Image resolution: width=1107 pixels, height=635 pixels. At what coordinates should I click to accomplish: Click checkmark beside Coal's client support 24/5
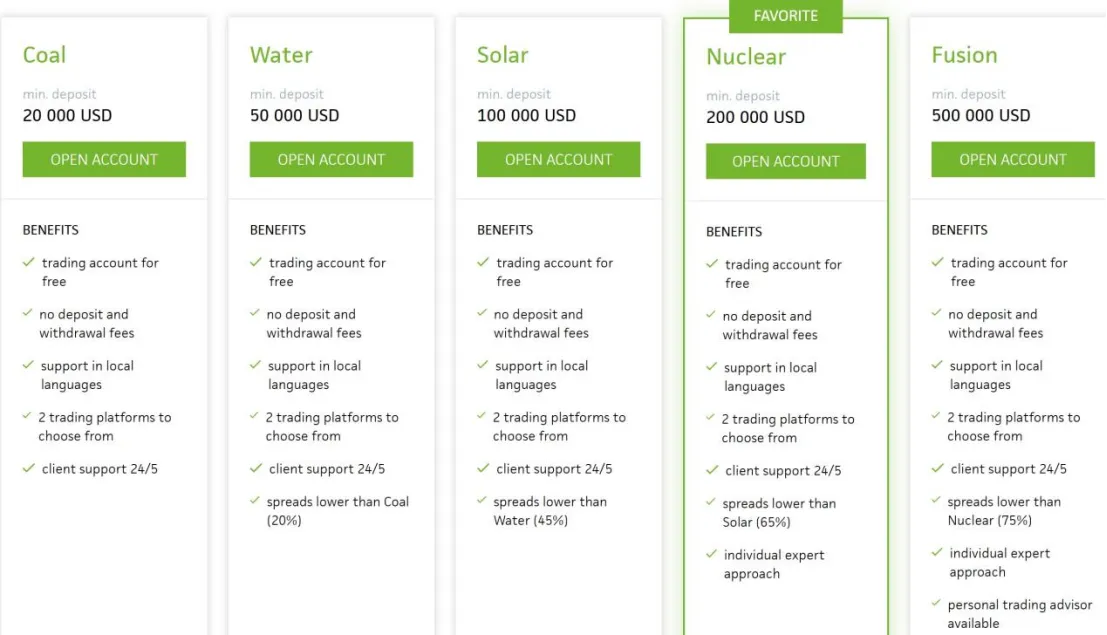pos(28,468)
